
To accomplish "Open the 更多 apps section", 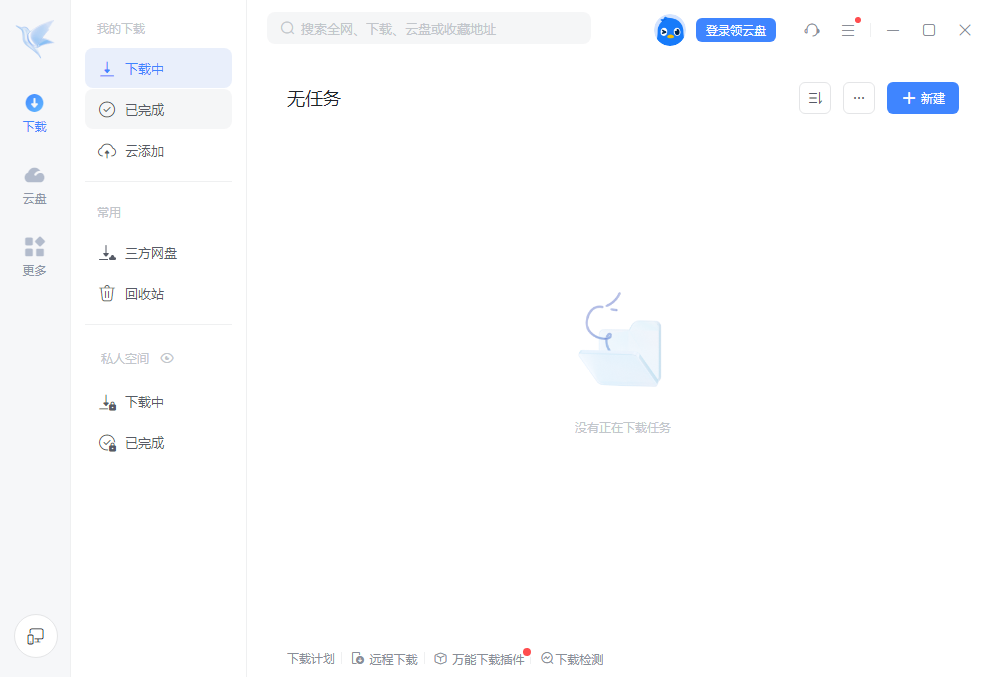I will (34, 256).
